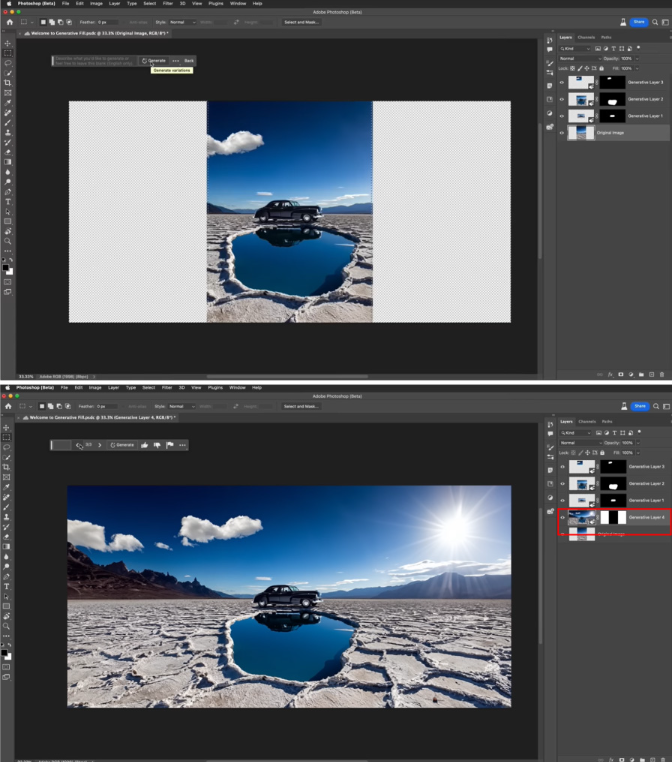
Task: Choose 'Add to selection' icon in top options bar
Action: coord(52,22)
